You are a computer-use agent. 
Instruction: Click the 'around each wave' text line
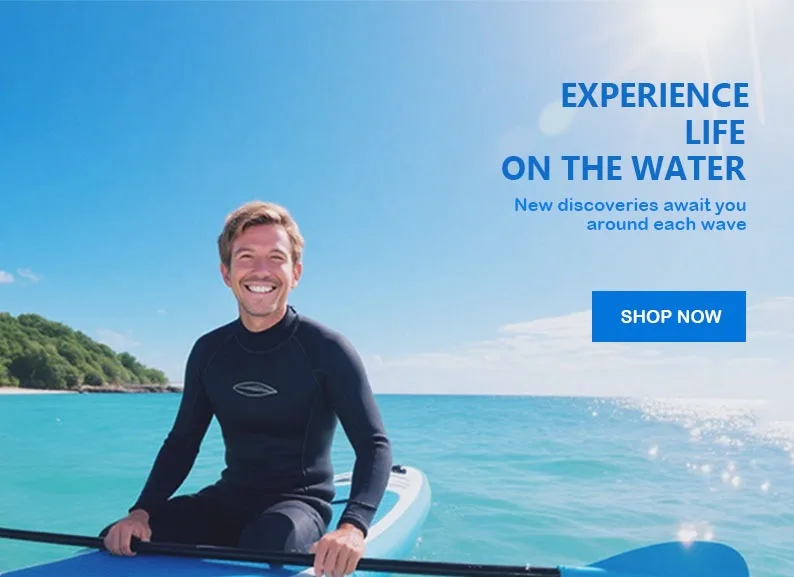point(666,224)
